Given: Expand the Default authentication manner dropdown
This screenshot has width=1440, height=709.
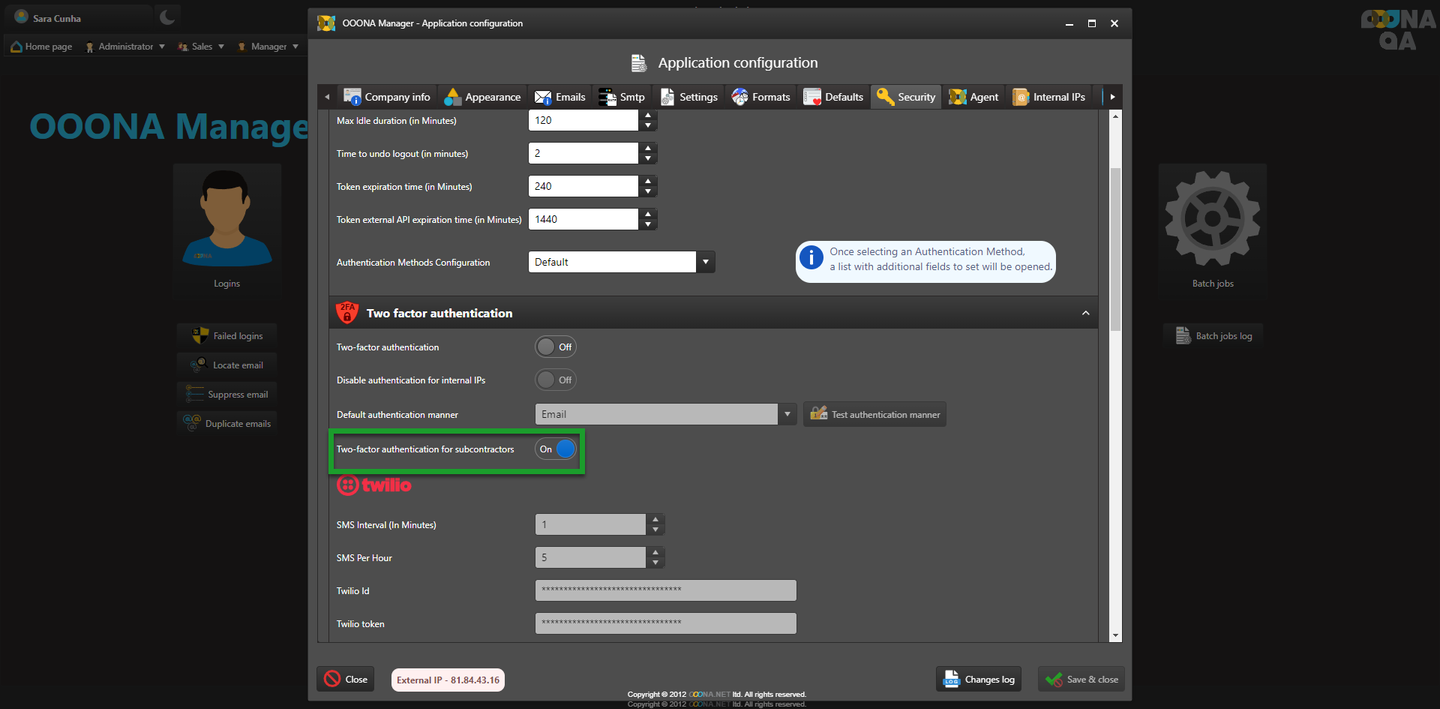Looking at the screenshot, I should click(788, 414).
